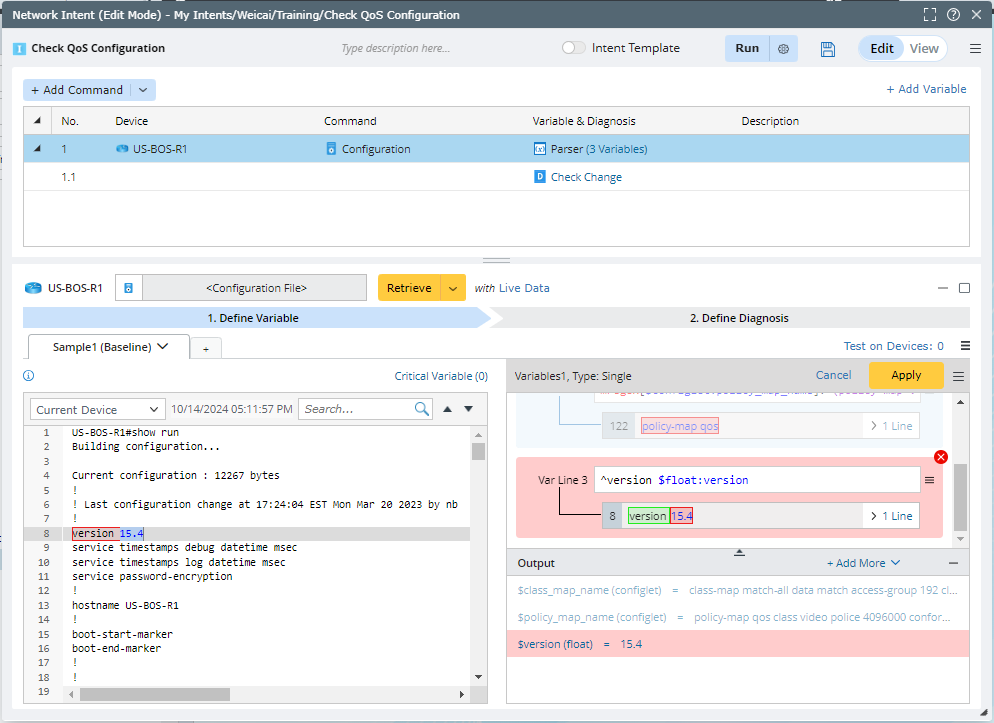
Task: Open the Current Device dropdown
Action: click(x=98, y=410)
